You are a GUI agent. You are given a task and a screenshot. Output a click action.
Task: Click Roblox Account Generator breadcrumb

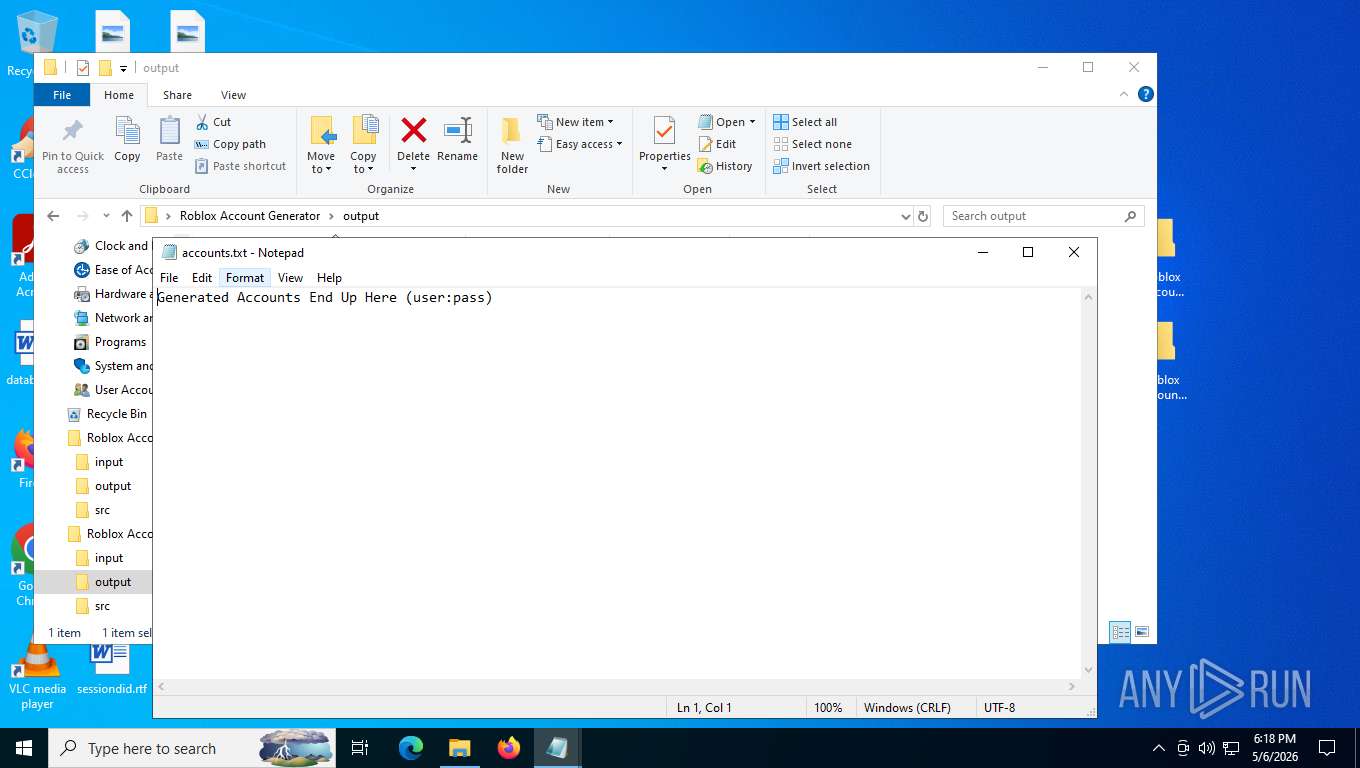(250, 216)
